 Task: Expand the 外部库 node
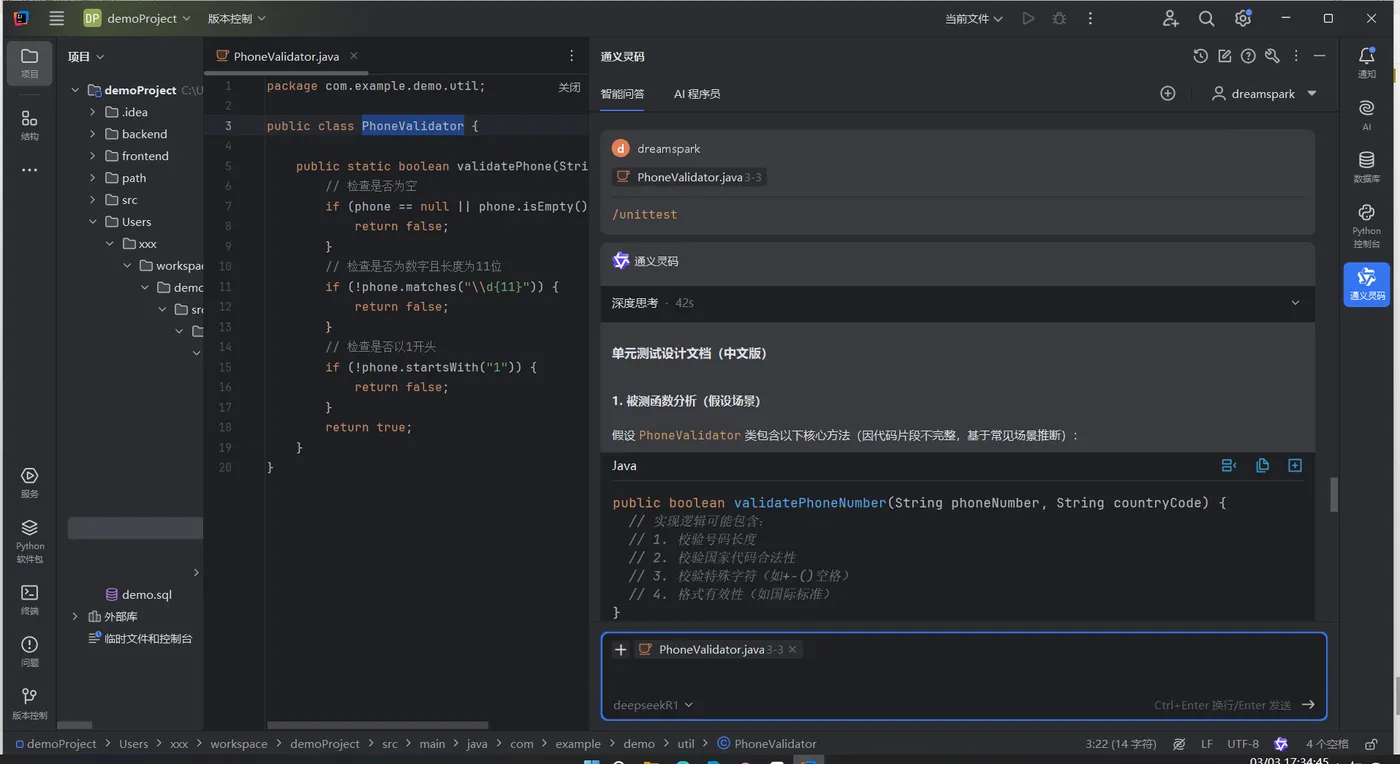pos(75,617)
